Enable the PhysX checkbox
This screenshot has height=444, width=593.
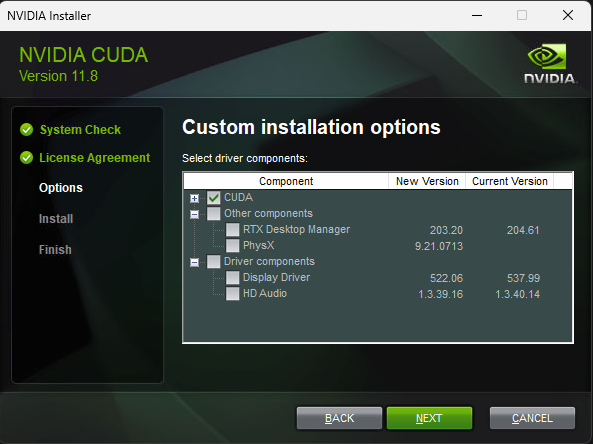point(233,245)
